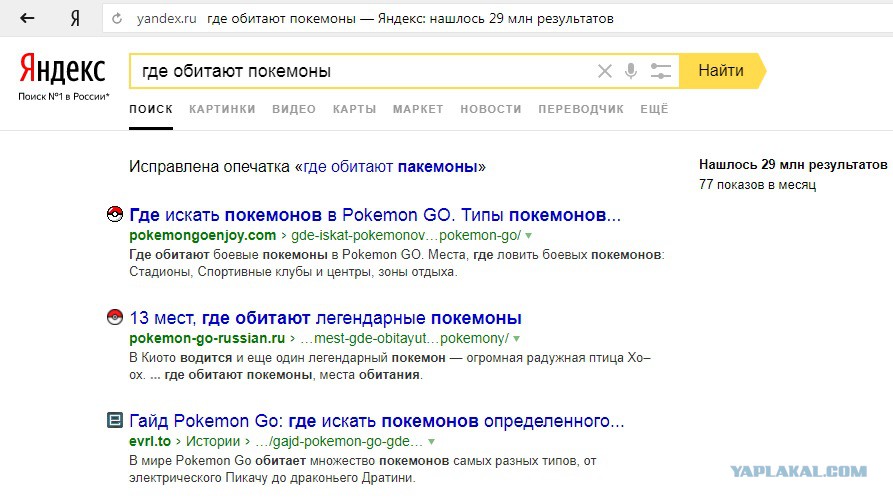Viewport: 893px width, 501px height.
Task: Open '13 мест, где обитают легендарные покемоны'
Action: 325,318
